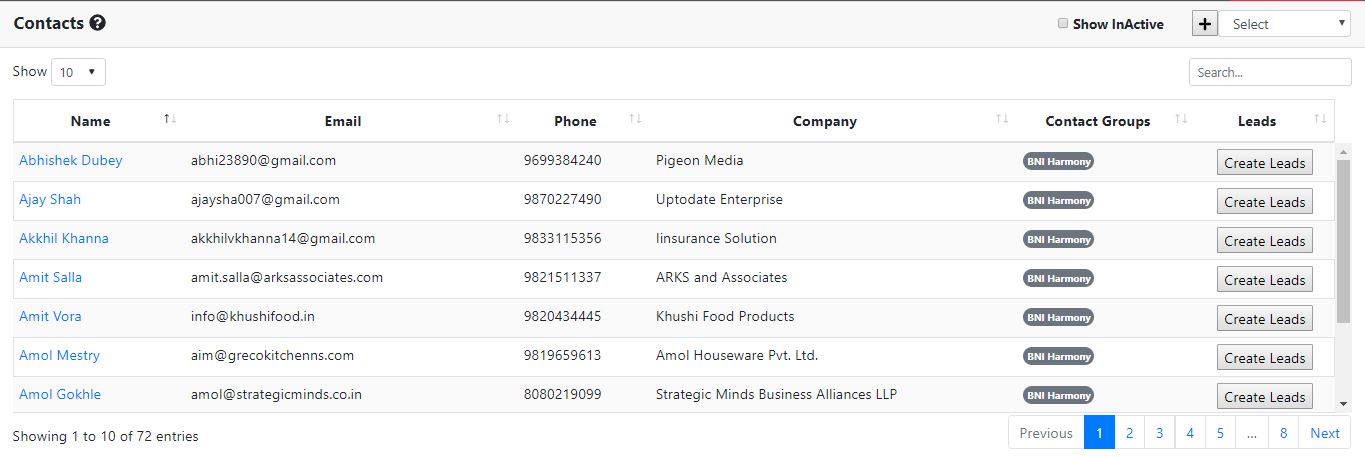Click the BNI Harmony badge for Amit Vora

tap(1058, 317)
